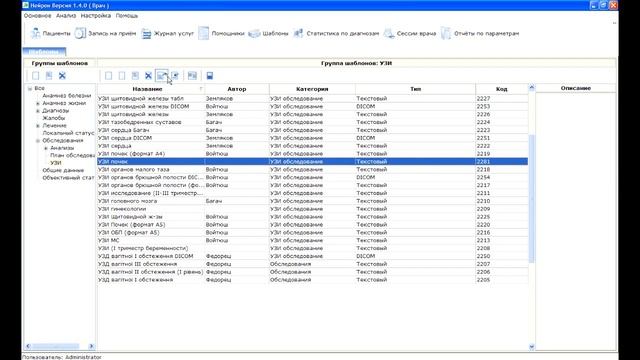Select Анамнез болезни in the groups tree

pos(67,96)
